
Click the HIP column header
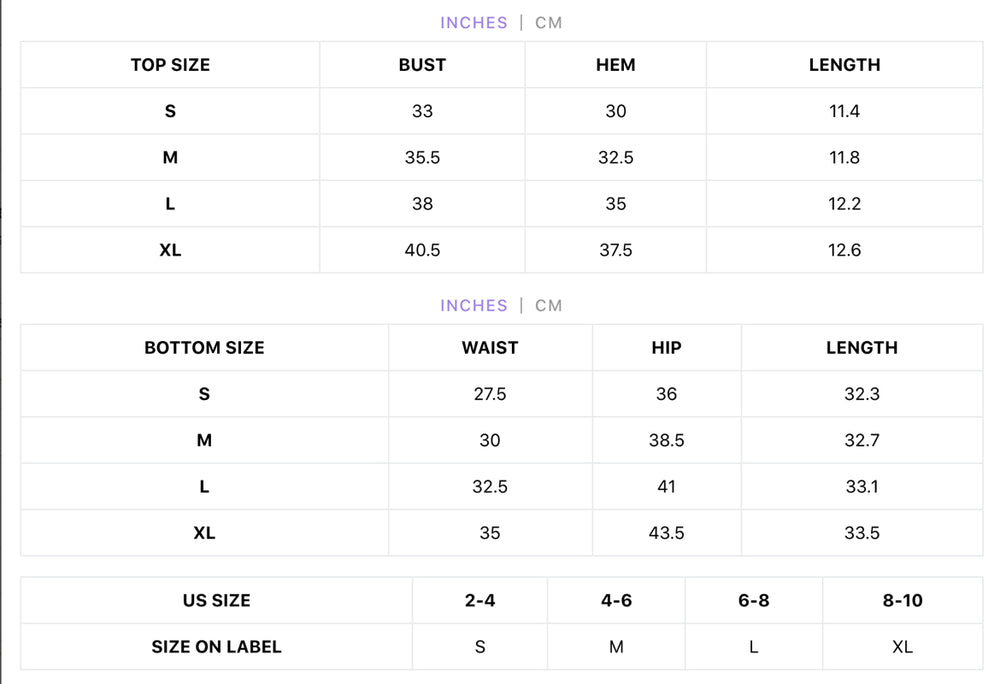666,348
